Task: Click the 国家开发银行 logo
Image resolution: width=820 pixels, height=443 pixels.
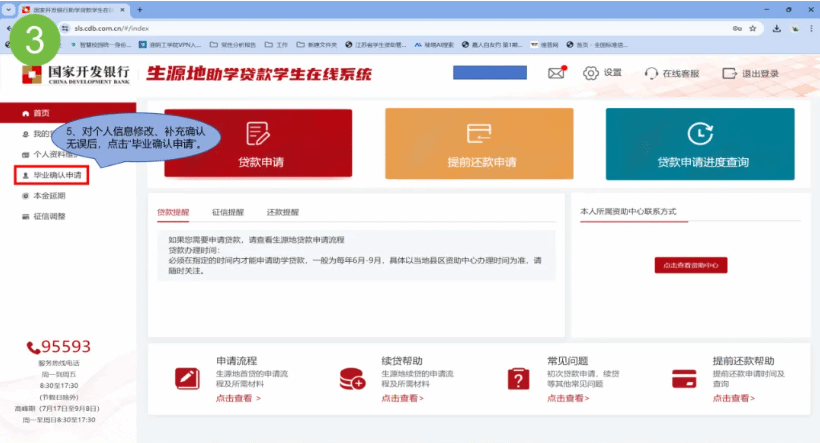Action: click(76, 74)
